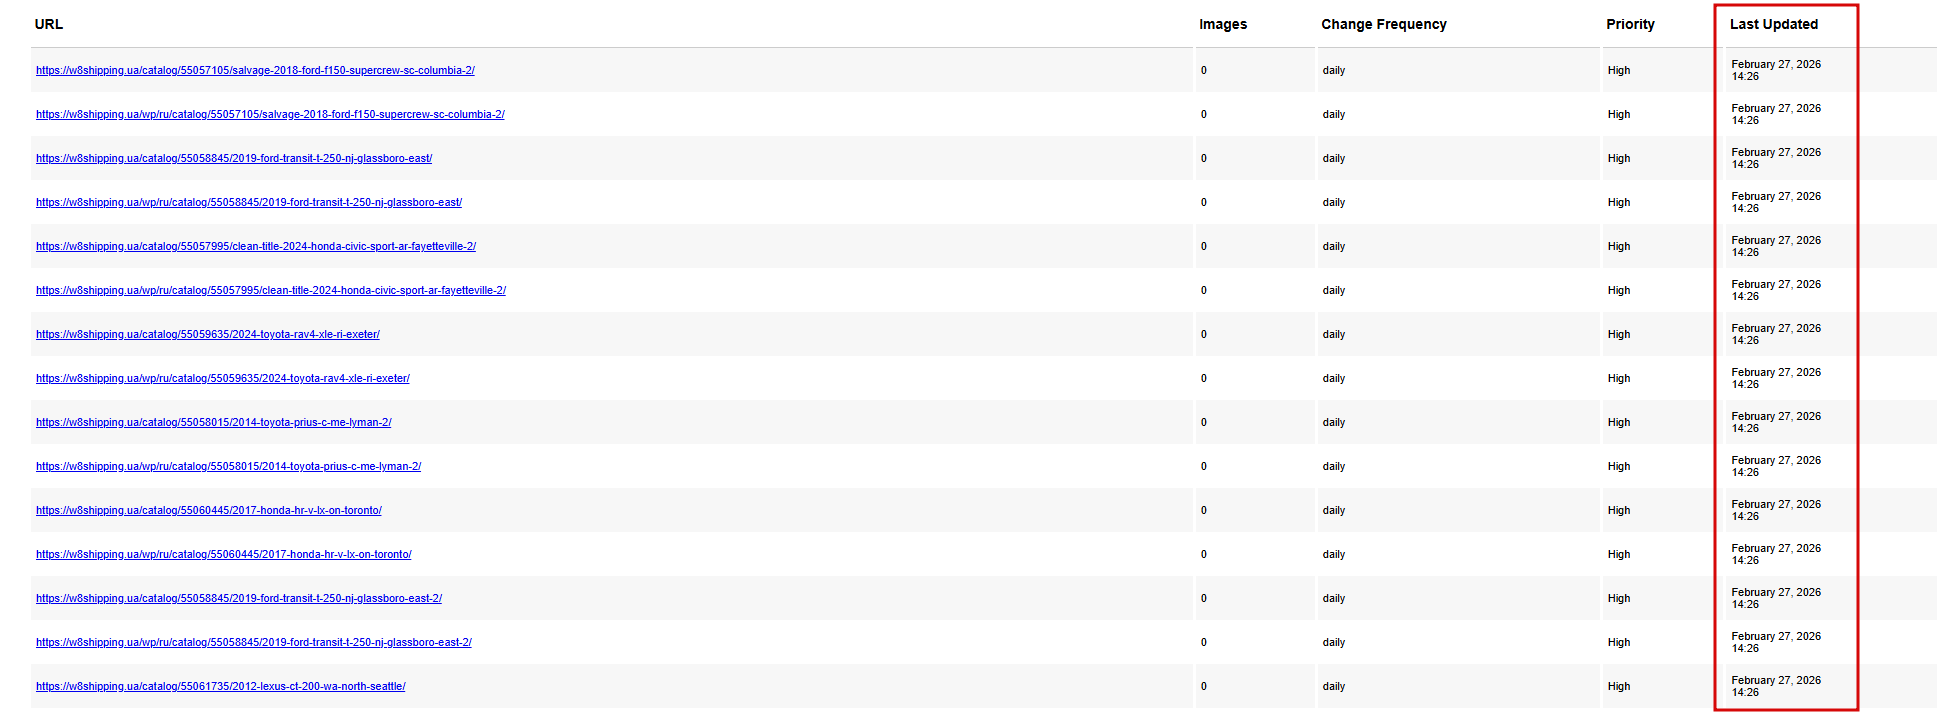This screenshot has width=1949, height=712.
Task: Open the /wp/ru 2014-toyota-prius-c link
Action: tap(229, 466)
